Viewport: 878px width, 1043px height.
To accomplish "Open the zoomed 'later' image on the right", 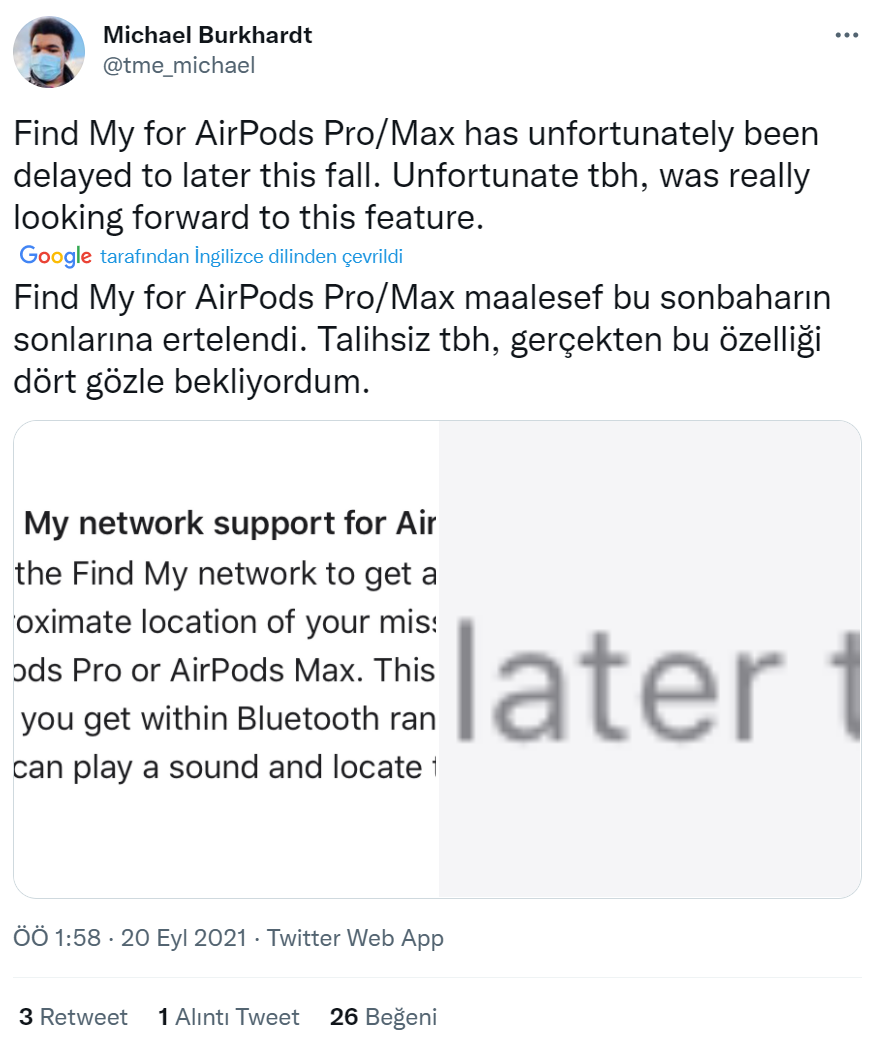I will pos(650,659).
